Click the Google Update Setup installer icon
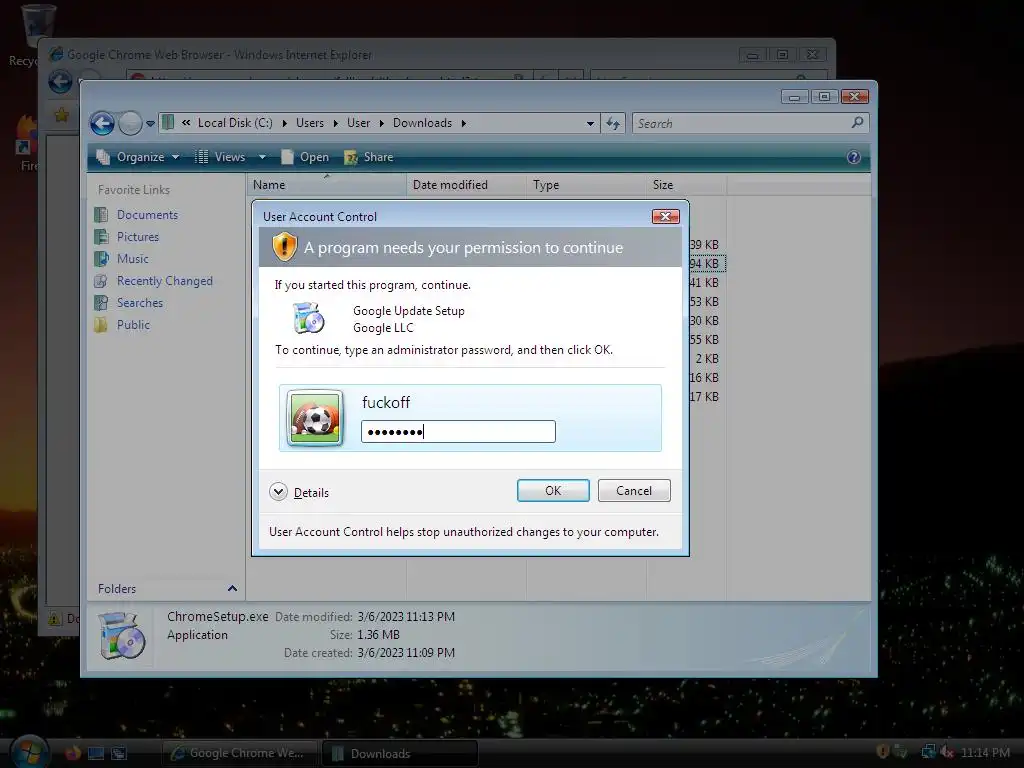 (309, 318)
